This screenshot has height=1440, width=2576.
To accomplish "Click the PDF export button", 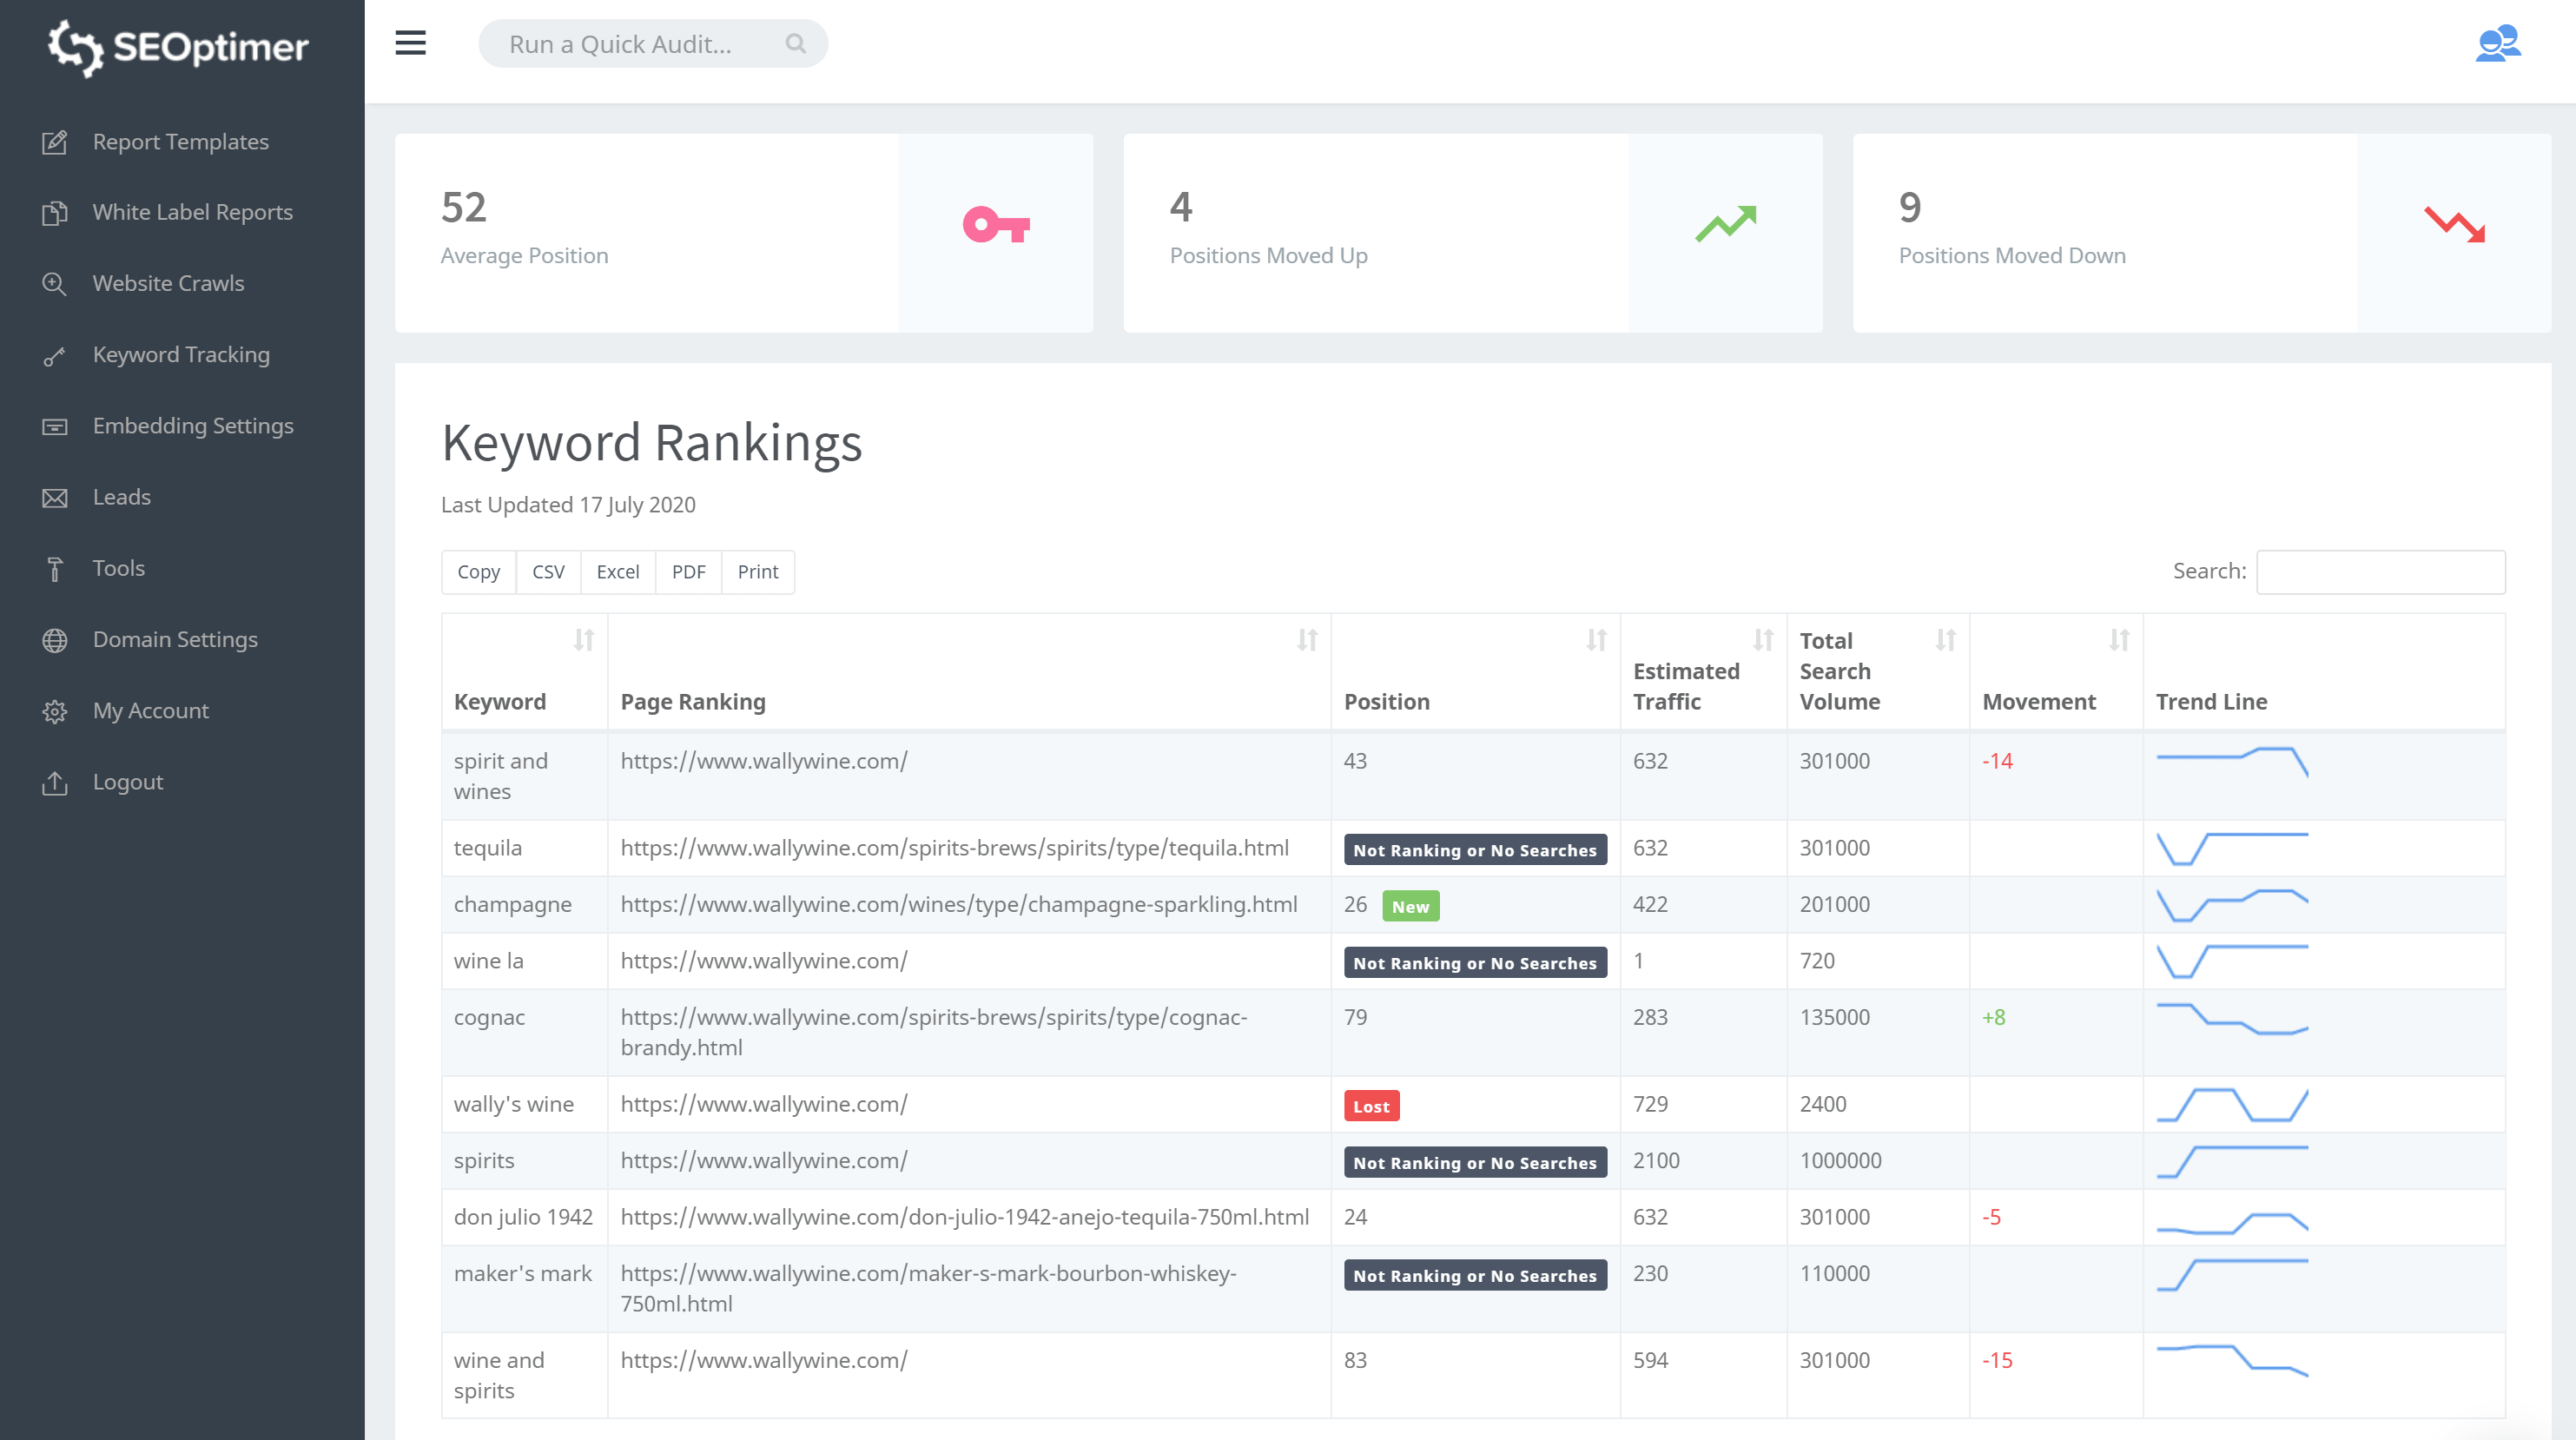I will pyautogui.click(x=686, y=571).
